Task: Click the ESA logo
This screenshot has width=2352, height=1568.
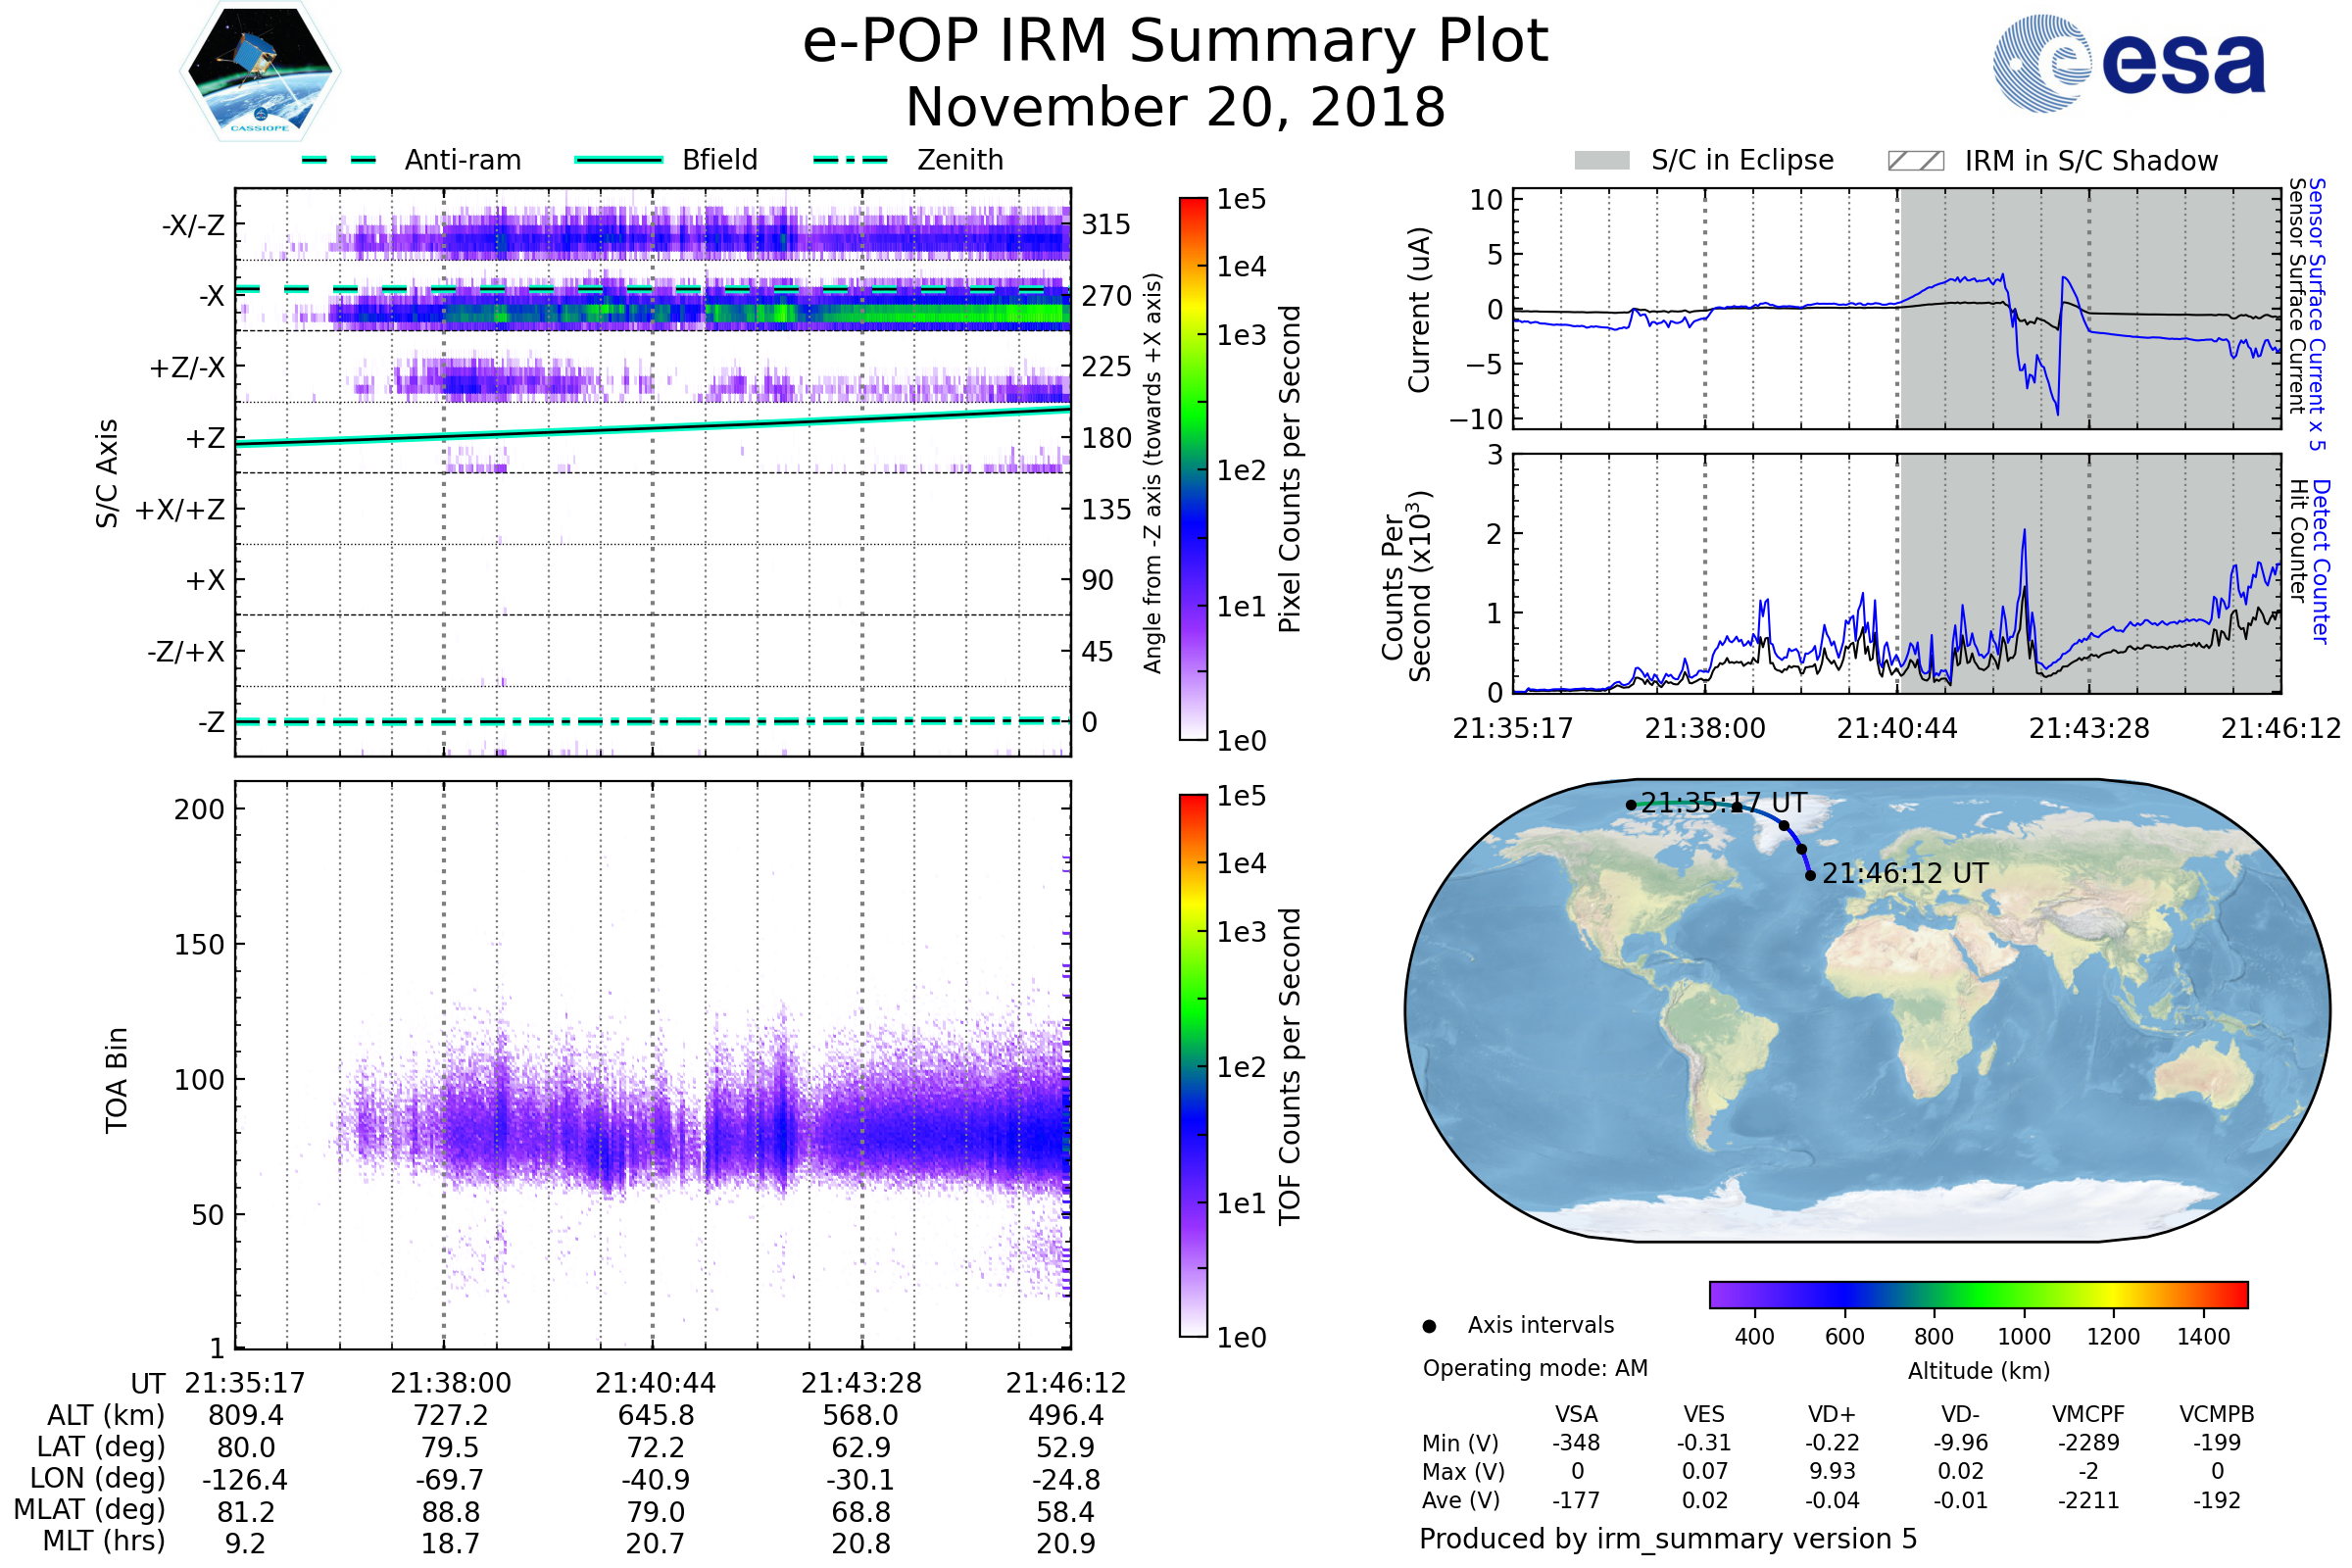Action: [2128, 64]
